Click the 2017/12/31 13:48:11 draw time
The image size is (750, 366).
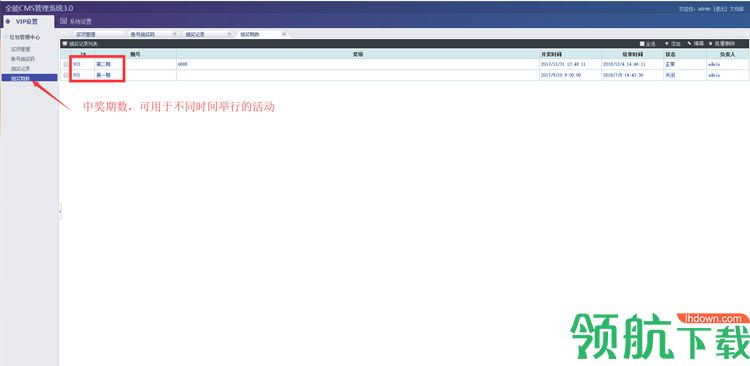click(x=563, y=64)
